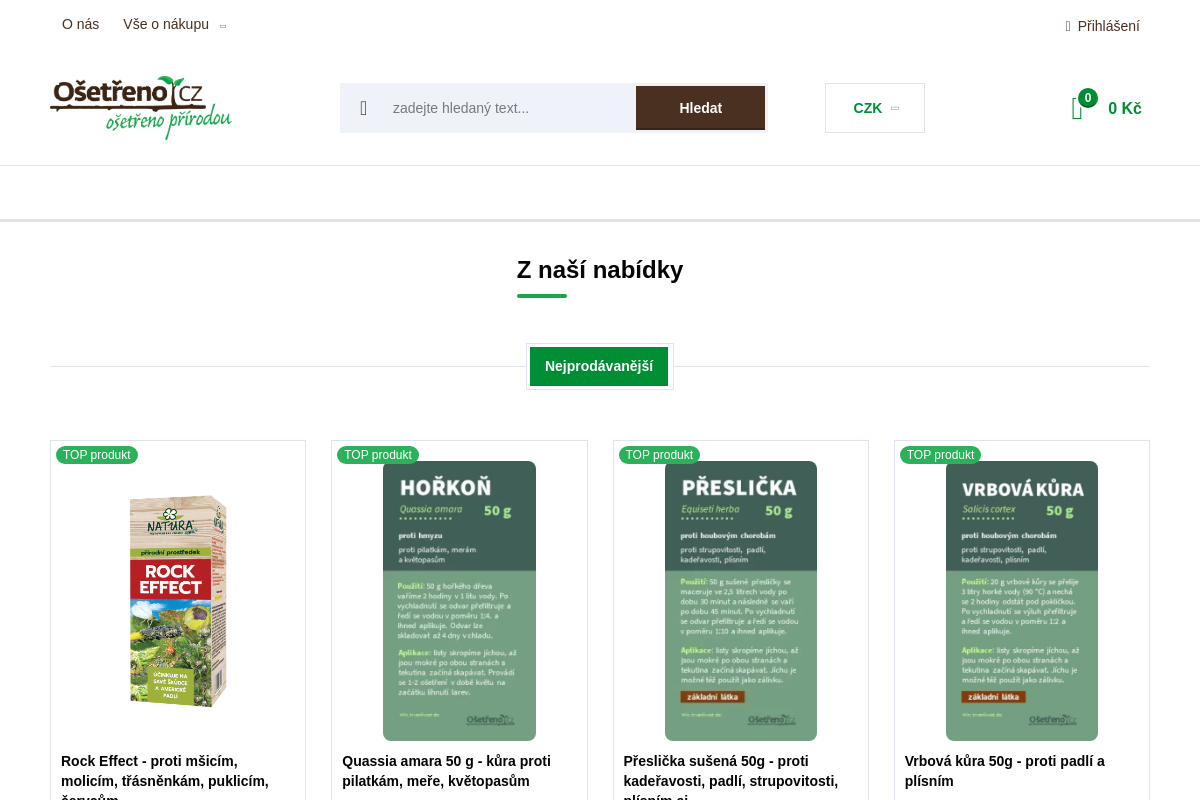Open Rock Effect product image

[x=178, y=601]
